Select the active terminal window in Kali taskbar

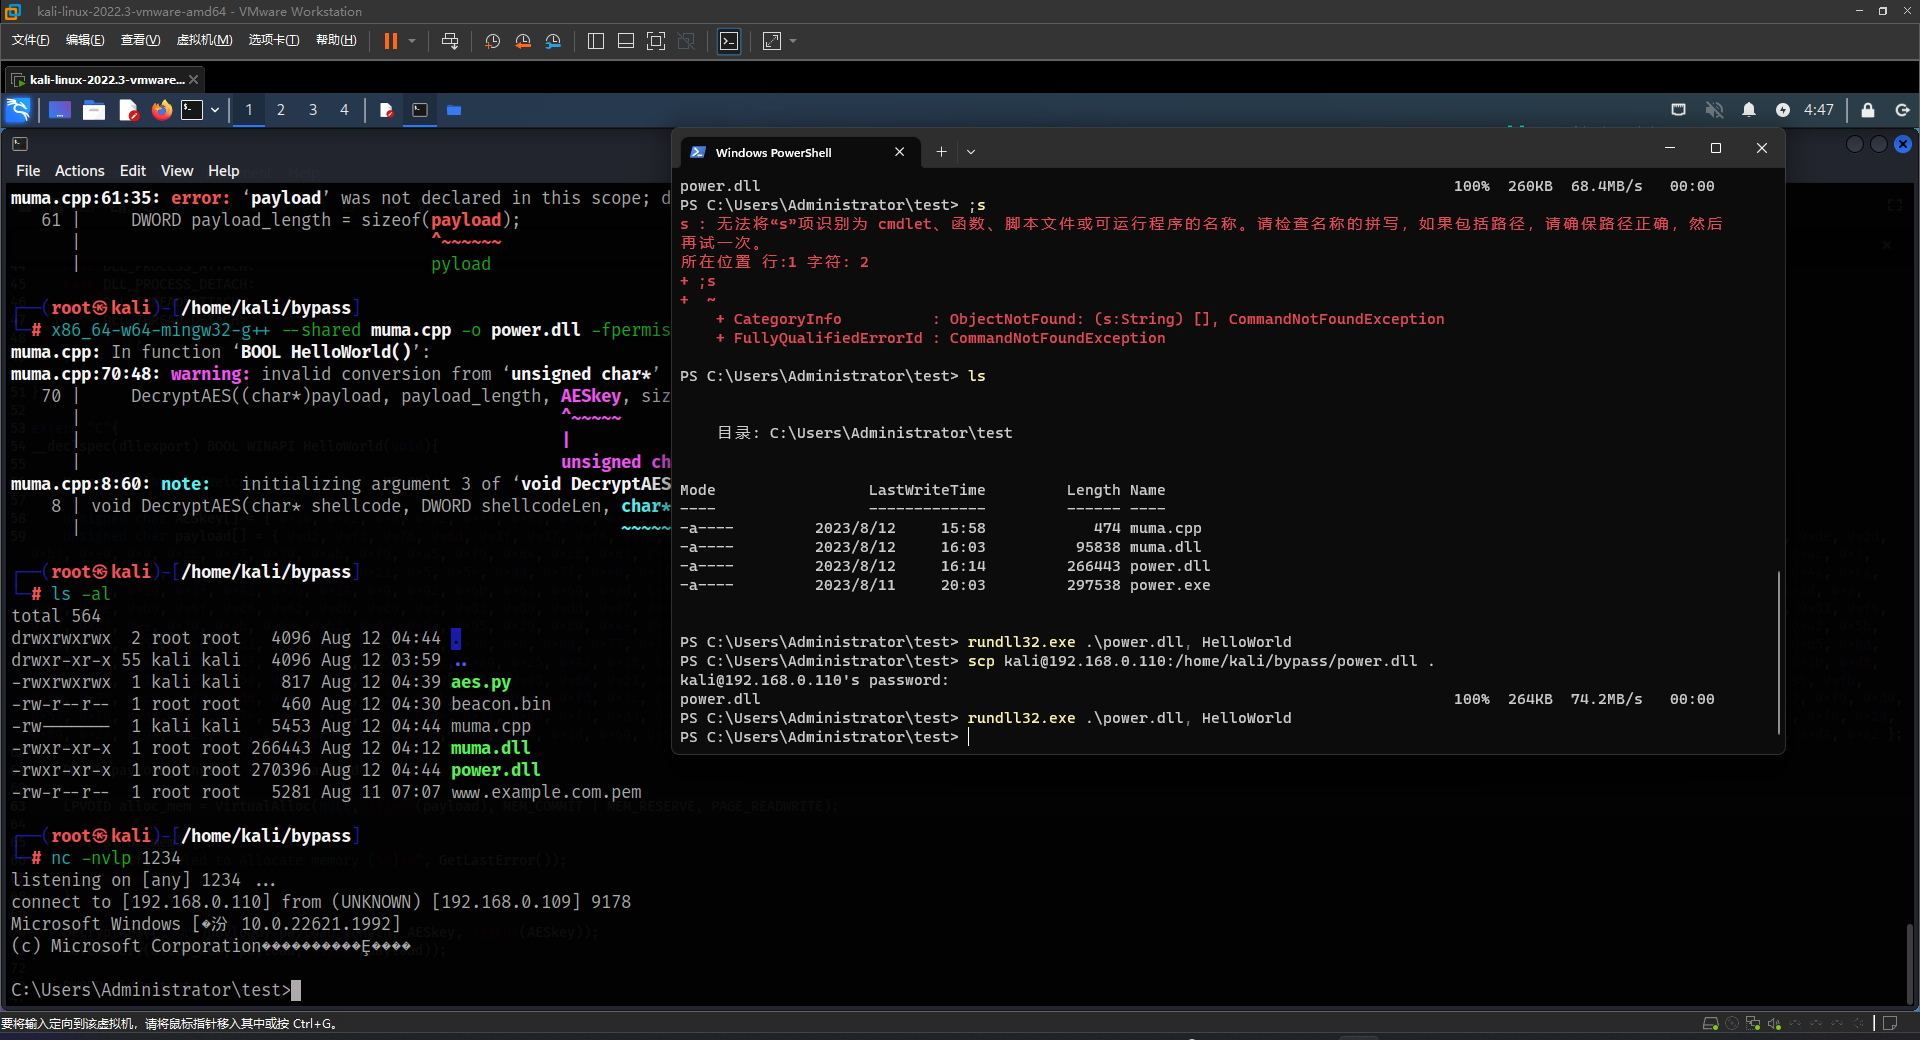tap(420, 110)
